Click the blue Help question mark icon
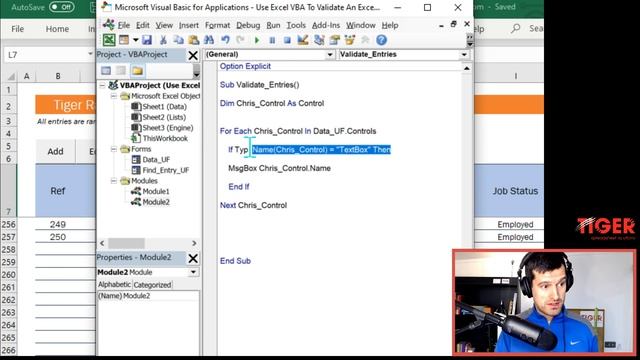The image size is (640, 360). tap(381, 40)
